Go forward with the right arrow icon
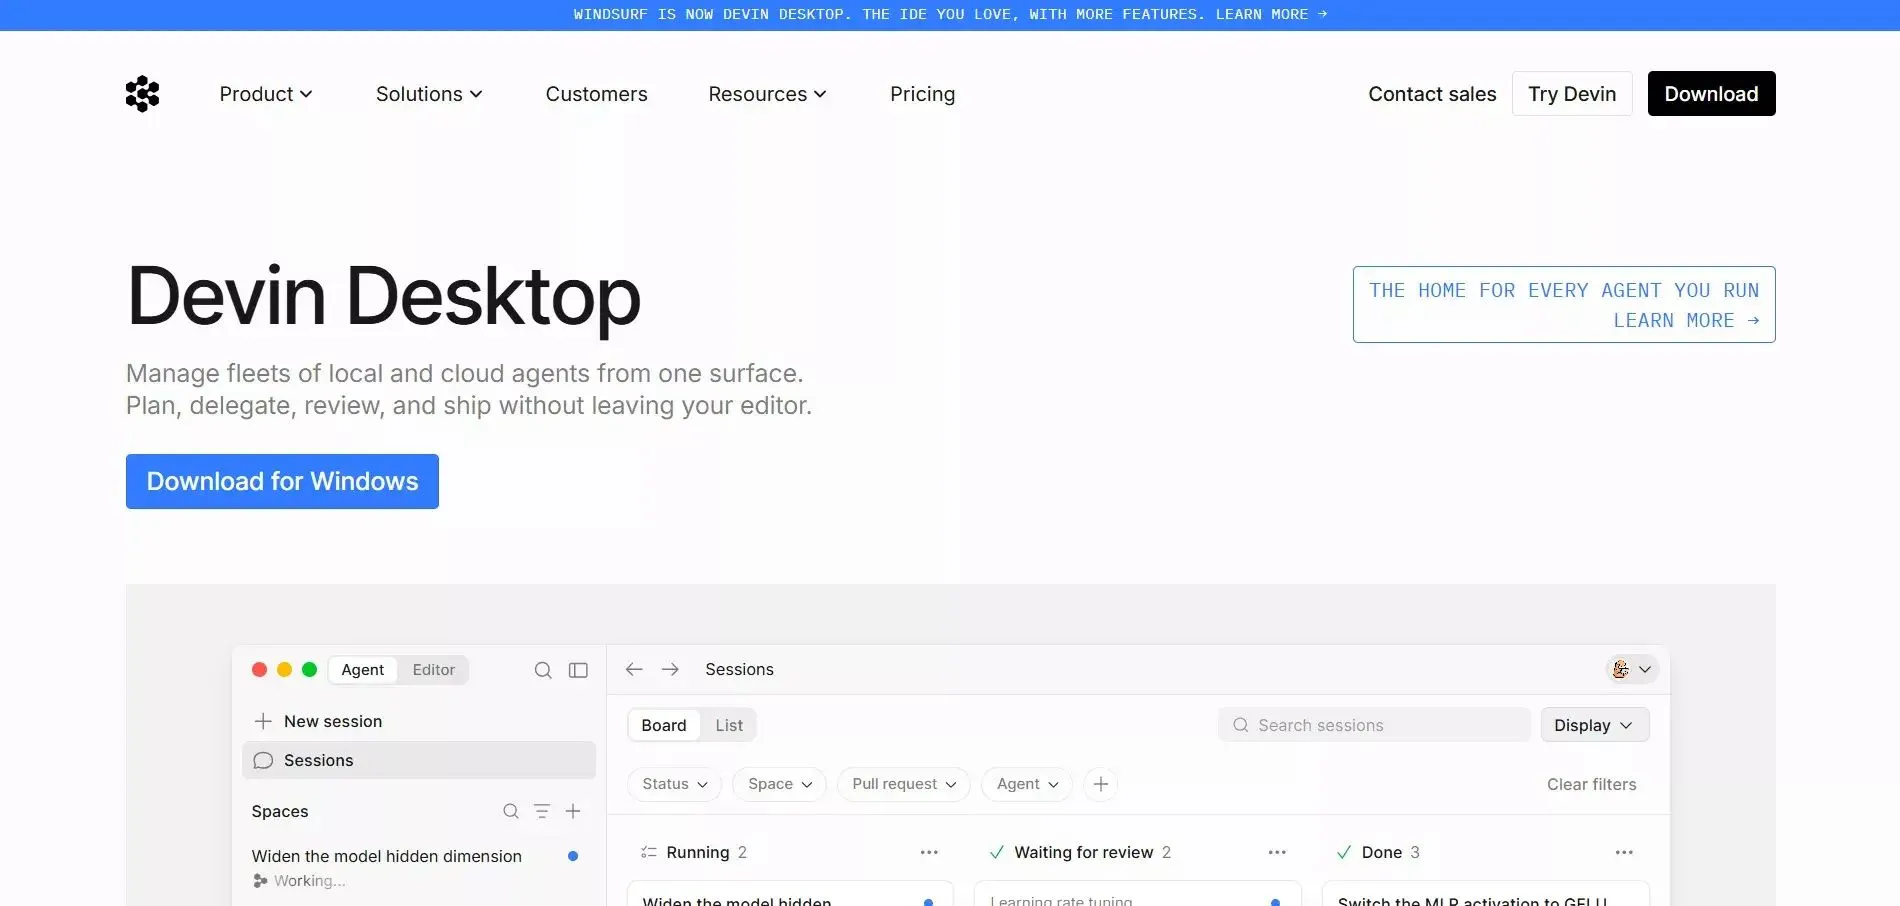 (670, 669)
